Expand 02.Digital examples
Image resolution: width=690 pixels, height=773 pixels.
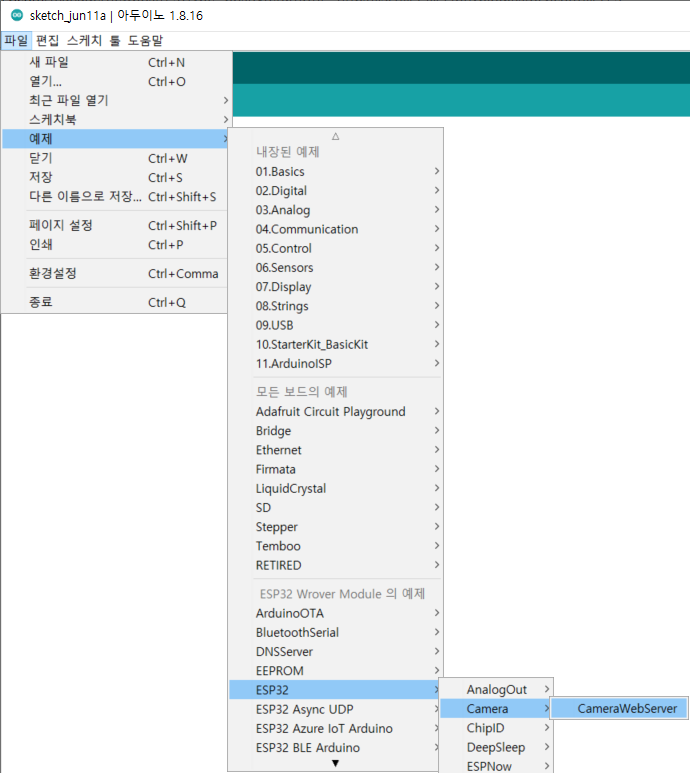pyautogui.click(x=336, y=191)
